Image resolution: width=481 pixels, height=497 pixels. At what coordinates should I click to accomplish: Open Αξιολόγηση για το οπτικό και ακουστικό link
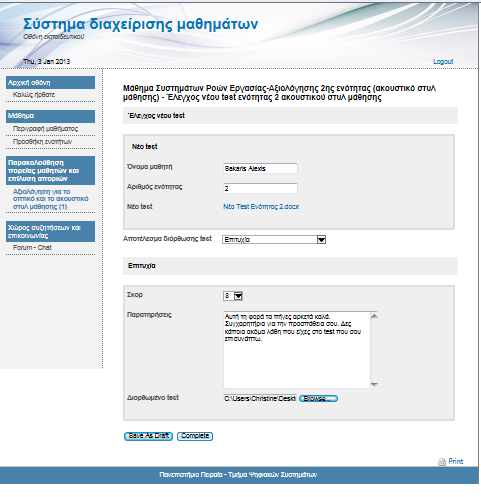click(x=51, y=199)
